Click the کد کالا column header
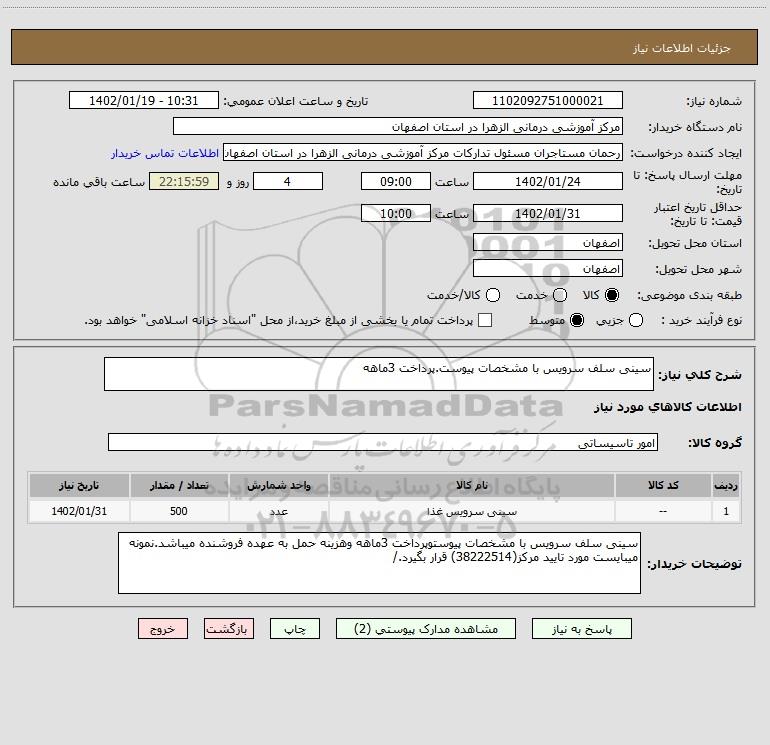The width and height of the screenshot is (770, 745). [x=663, y=485]
